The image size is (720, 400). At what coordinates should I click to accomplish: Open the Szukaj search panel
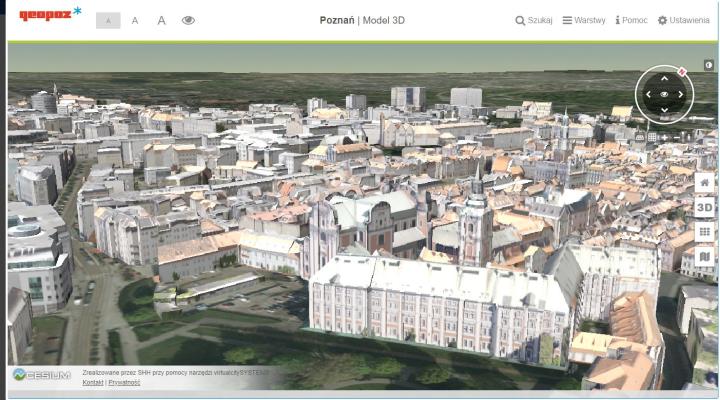tap(534, 20)
